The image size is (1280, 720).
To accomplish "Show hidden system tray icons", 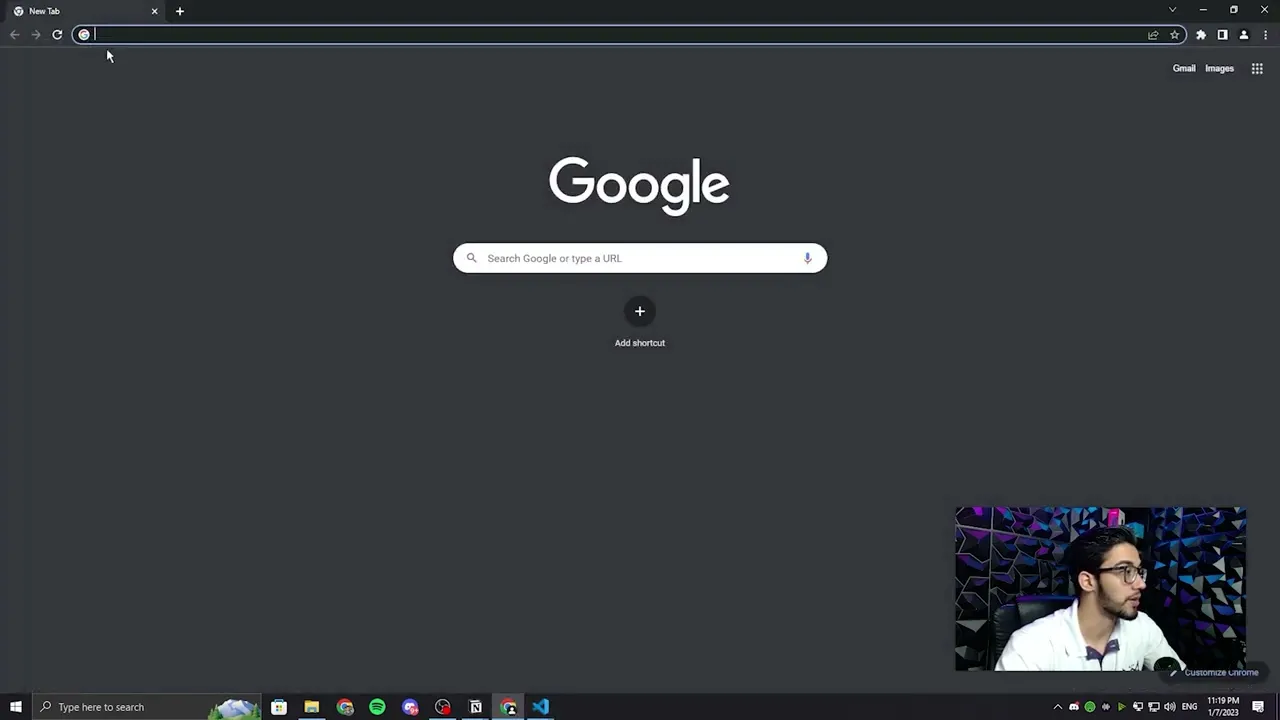I will coord(1058,707).
